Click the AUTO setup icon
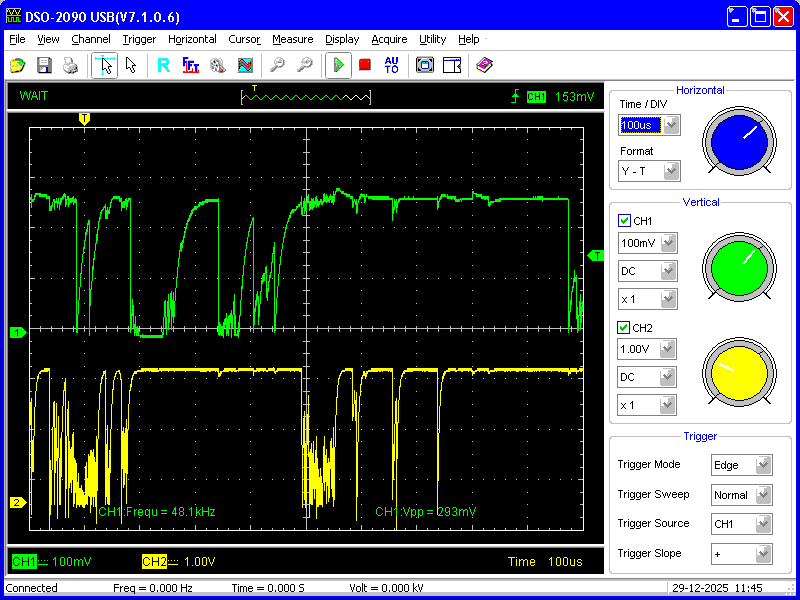The image size is (800, 600). pyautogui.click(x=391, y=65)
